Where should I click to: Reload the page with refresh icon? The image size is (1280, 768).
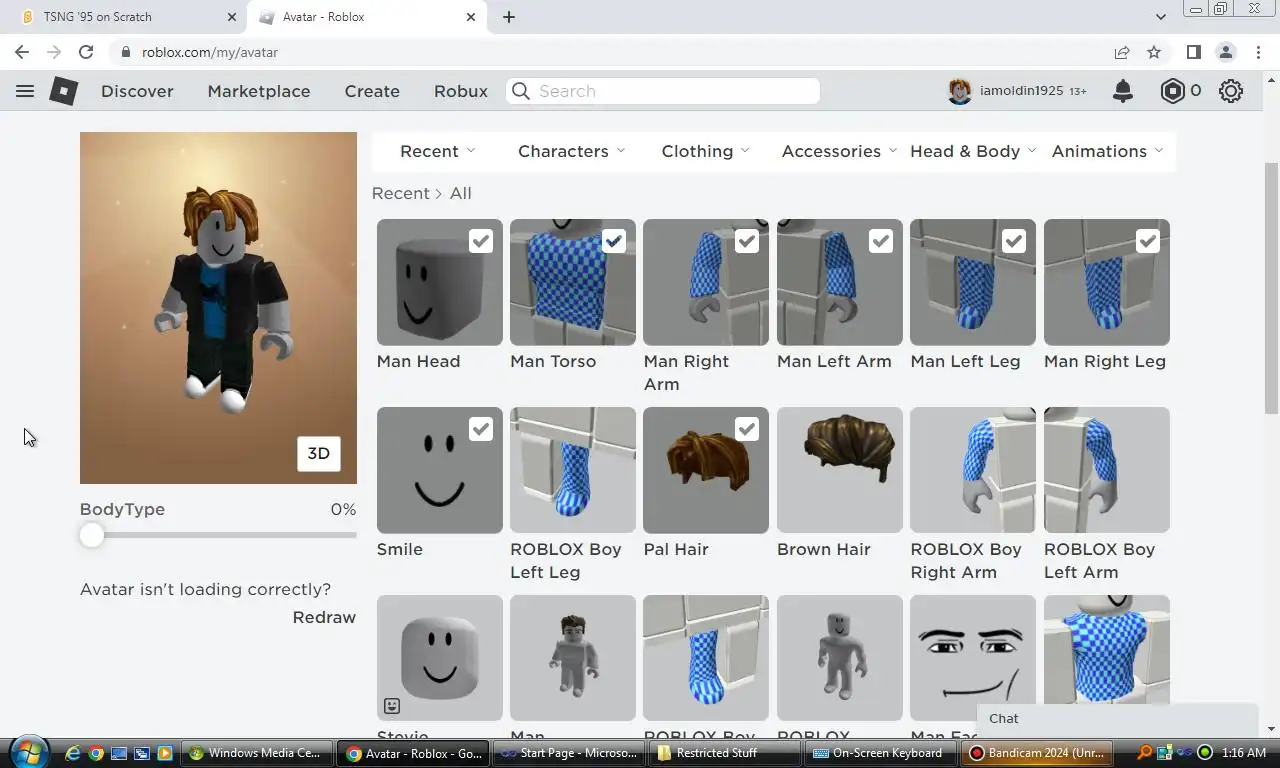[86, 52]
